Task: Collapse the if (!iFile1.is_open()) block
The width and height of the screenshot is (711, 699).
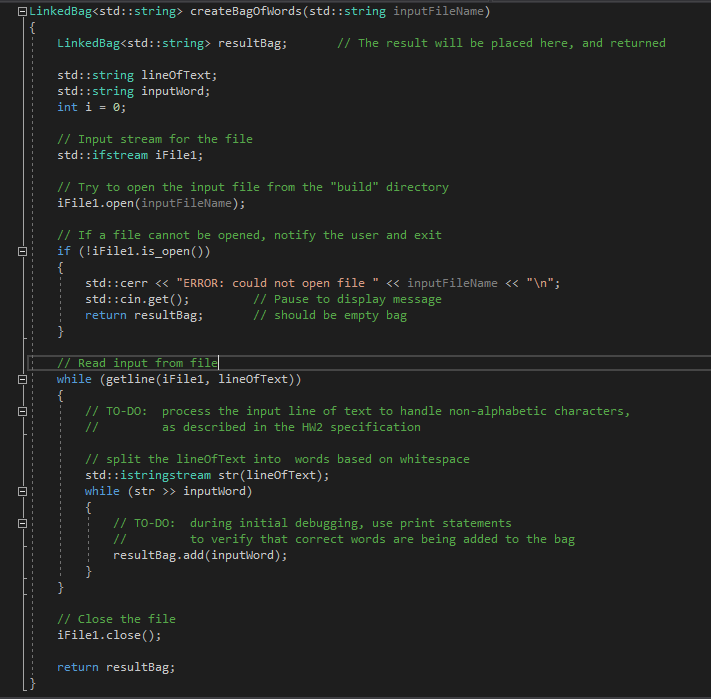Action: point(22,251)
